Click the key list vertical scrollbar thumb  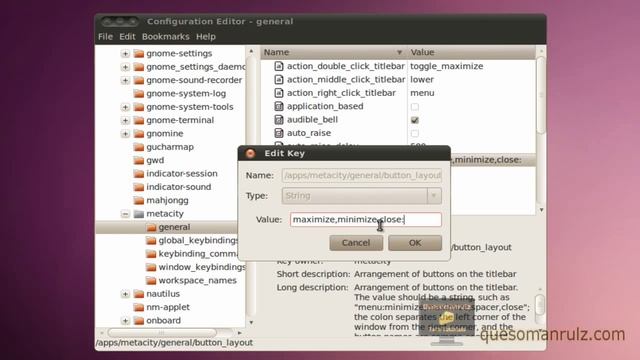tap(541, 95)
